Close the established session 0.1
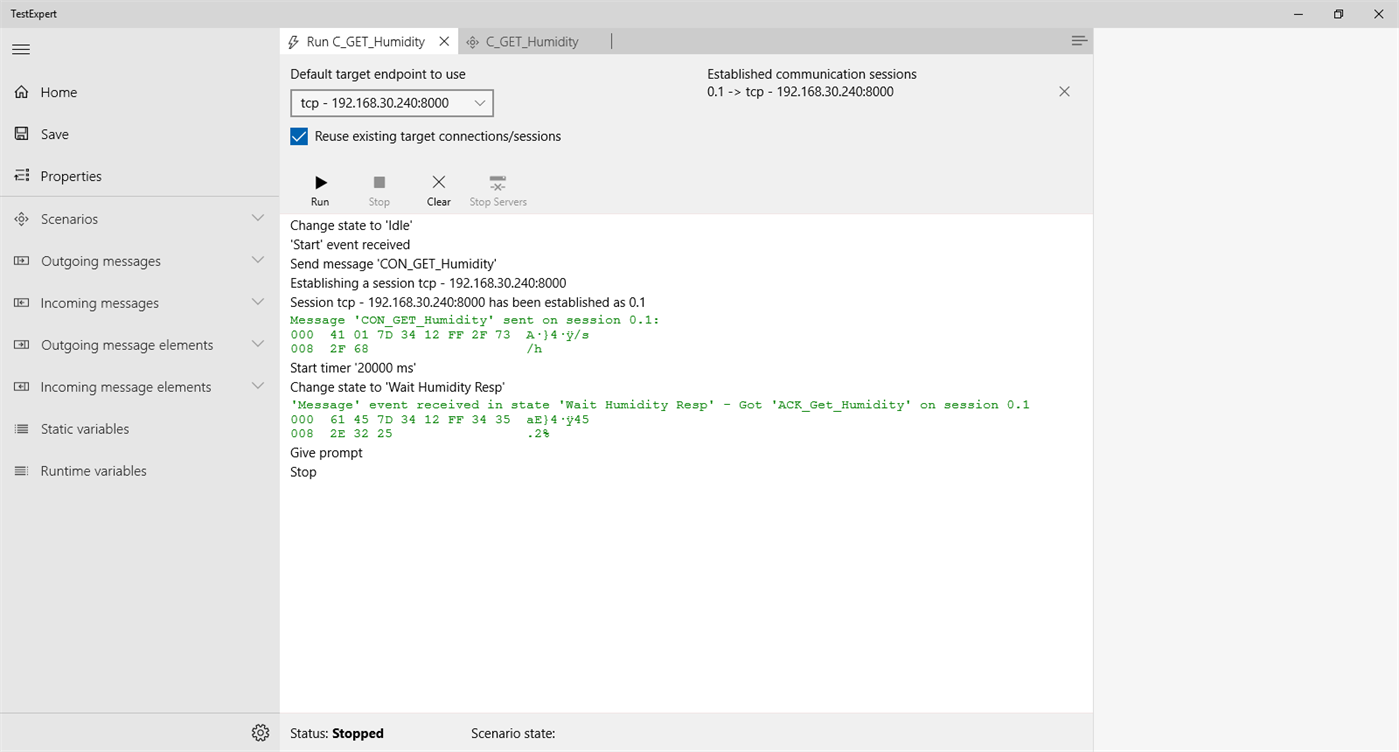 click(1064, 92)
